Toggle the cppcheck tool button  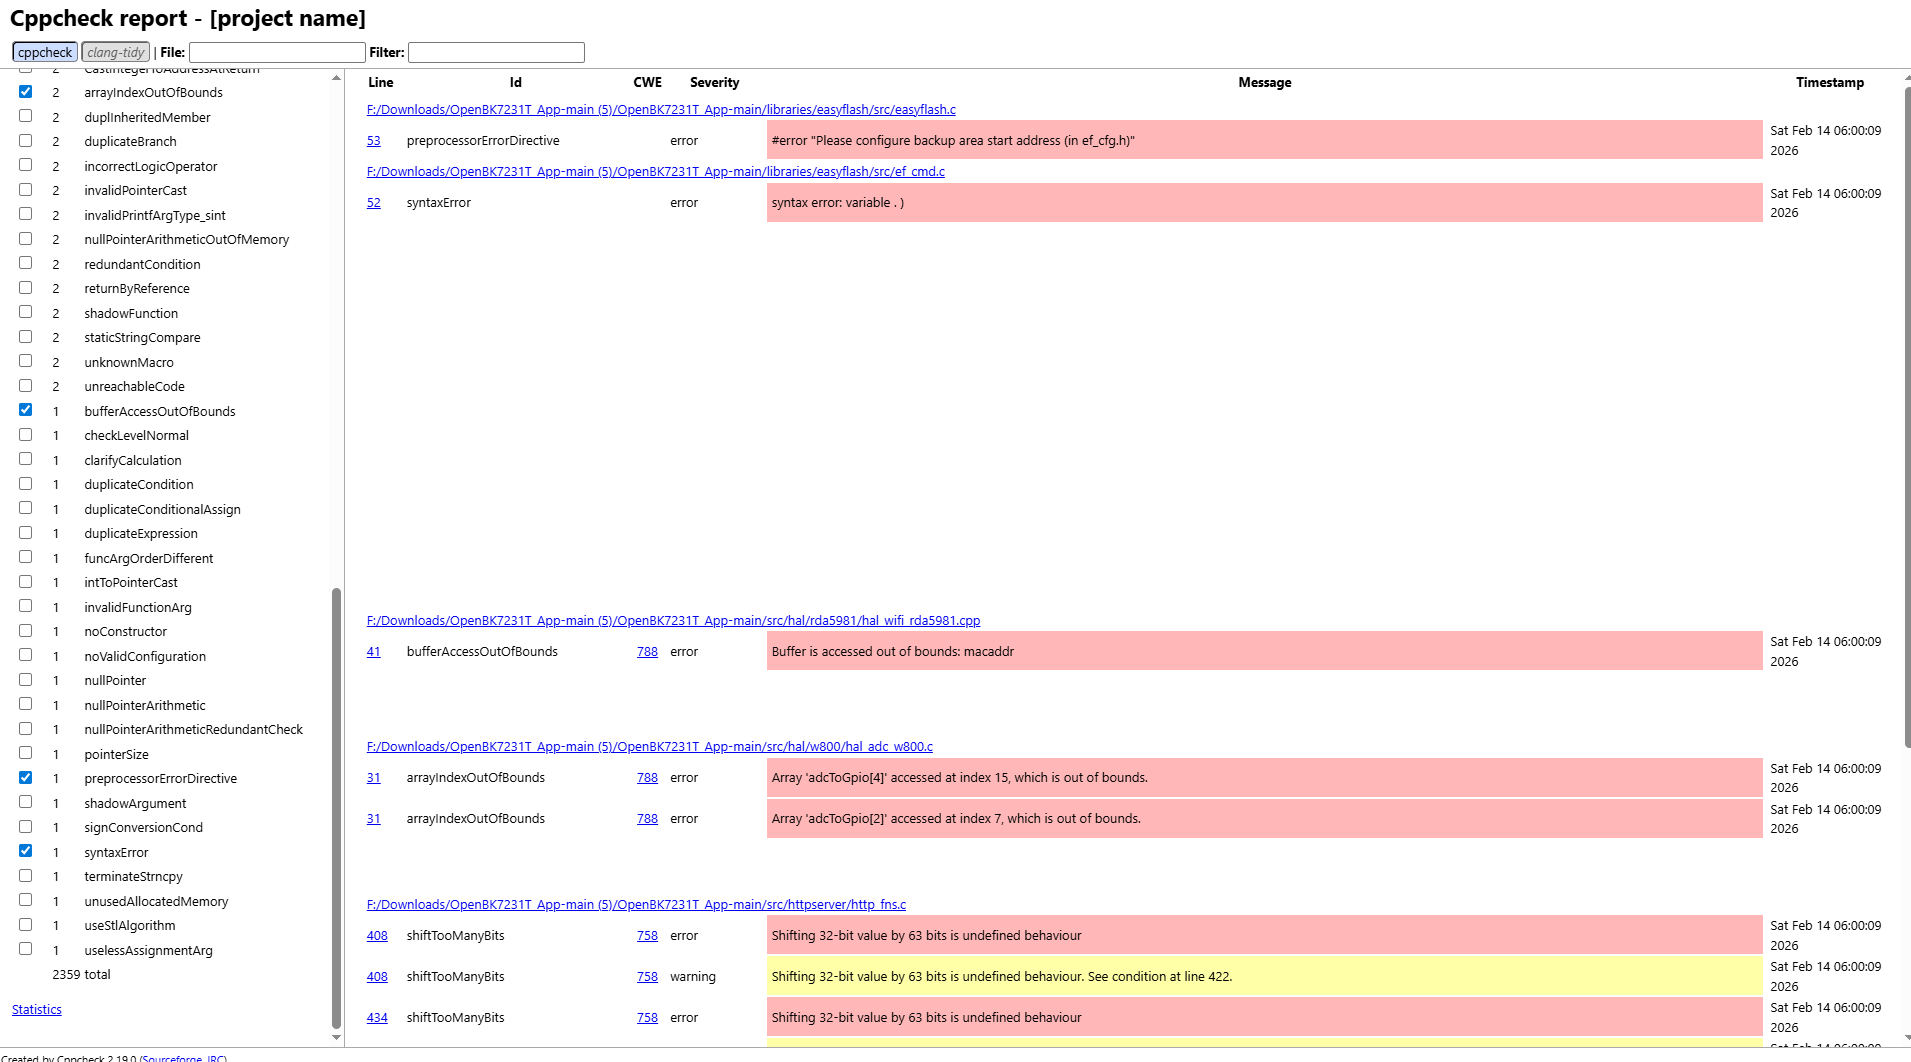45,53
